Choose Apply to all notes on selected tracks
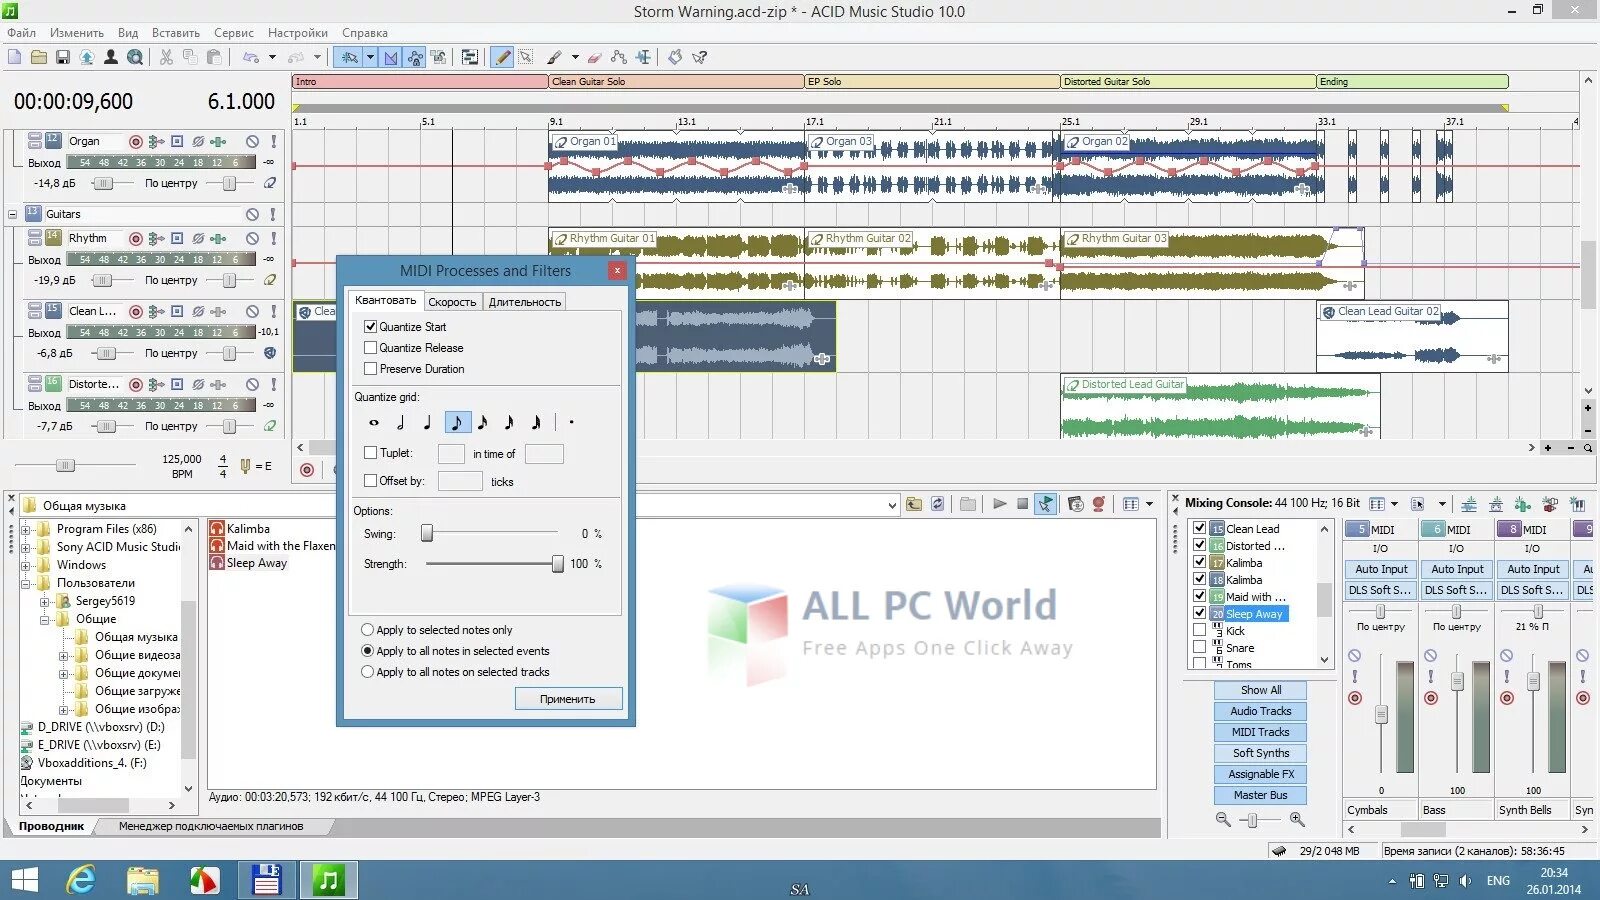The width and height of the screenshot is (1600, 900). [x=367, y=672]
